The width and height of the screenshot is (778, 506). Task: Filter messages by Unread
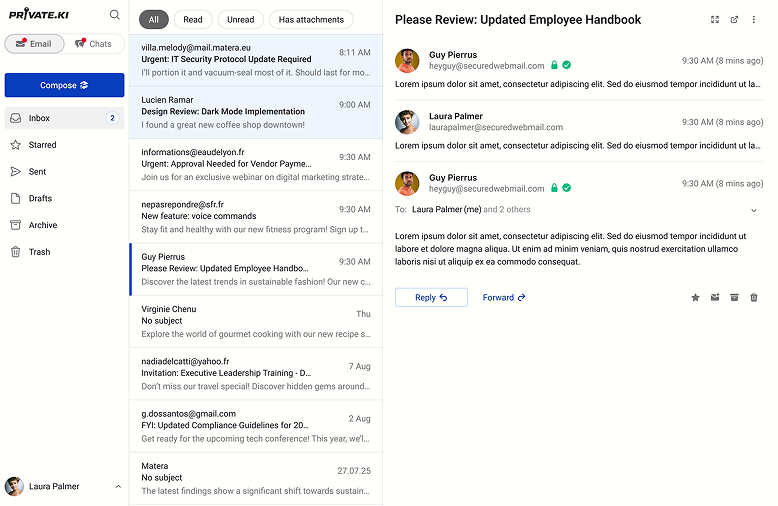coord(240,19)
